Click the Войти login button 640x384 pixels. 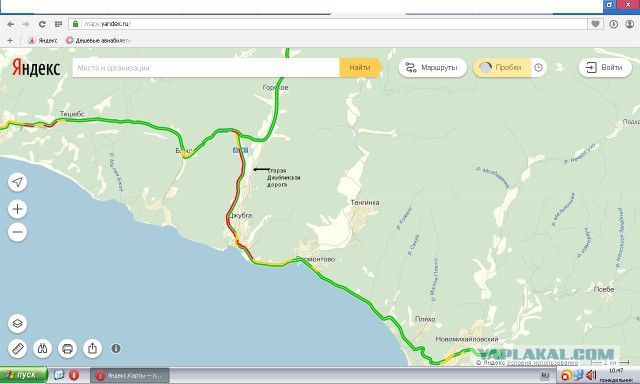pos(605,67)
